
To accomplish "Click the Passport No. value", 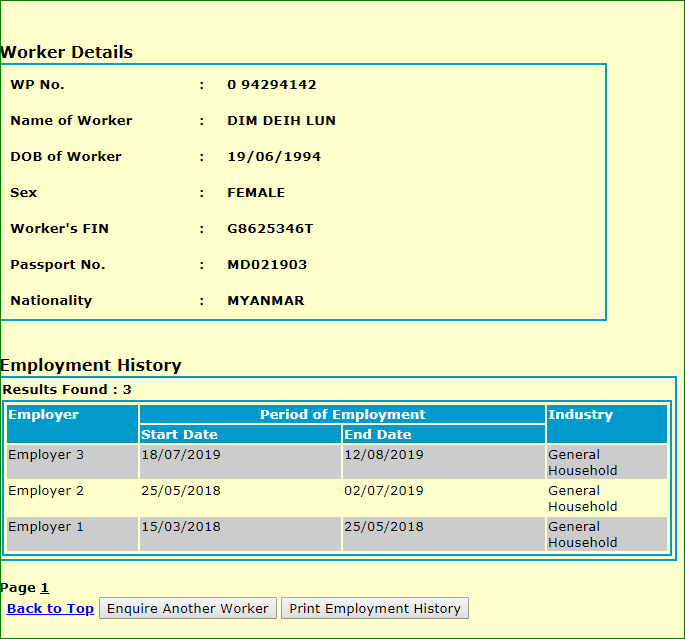I will (x=267, y=265).
